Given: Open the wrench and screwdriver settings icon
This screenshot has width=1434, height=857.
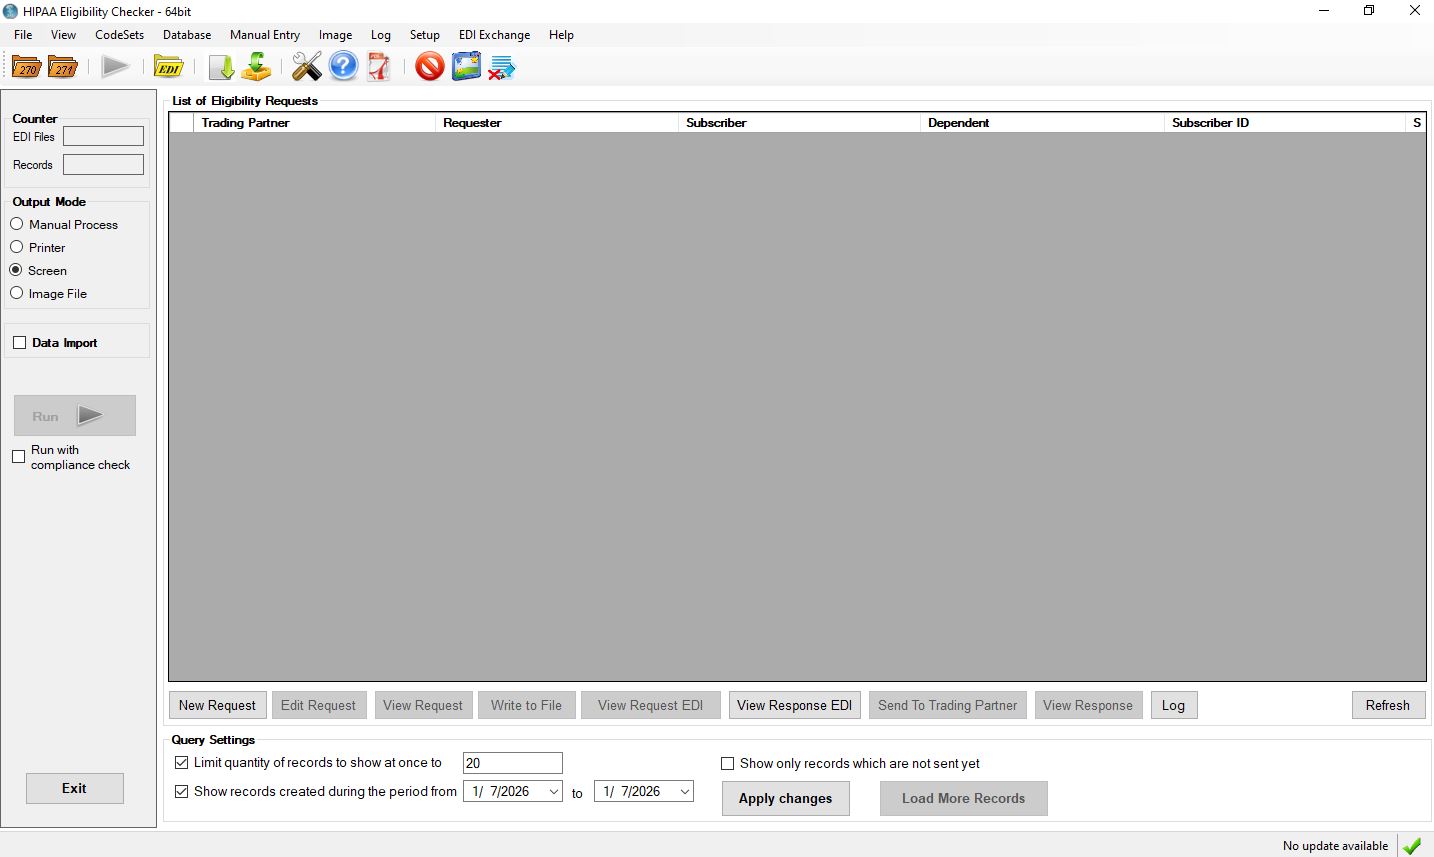Looking at the screenshot, I should tap(307, 67).
